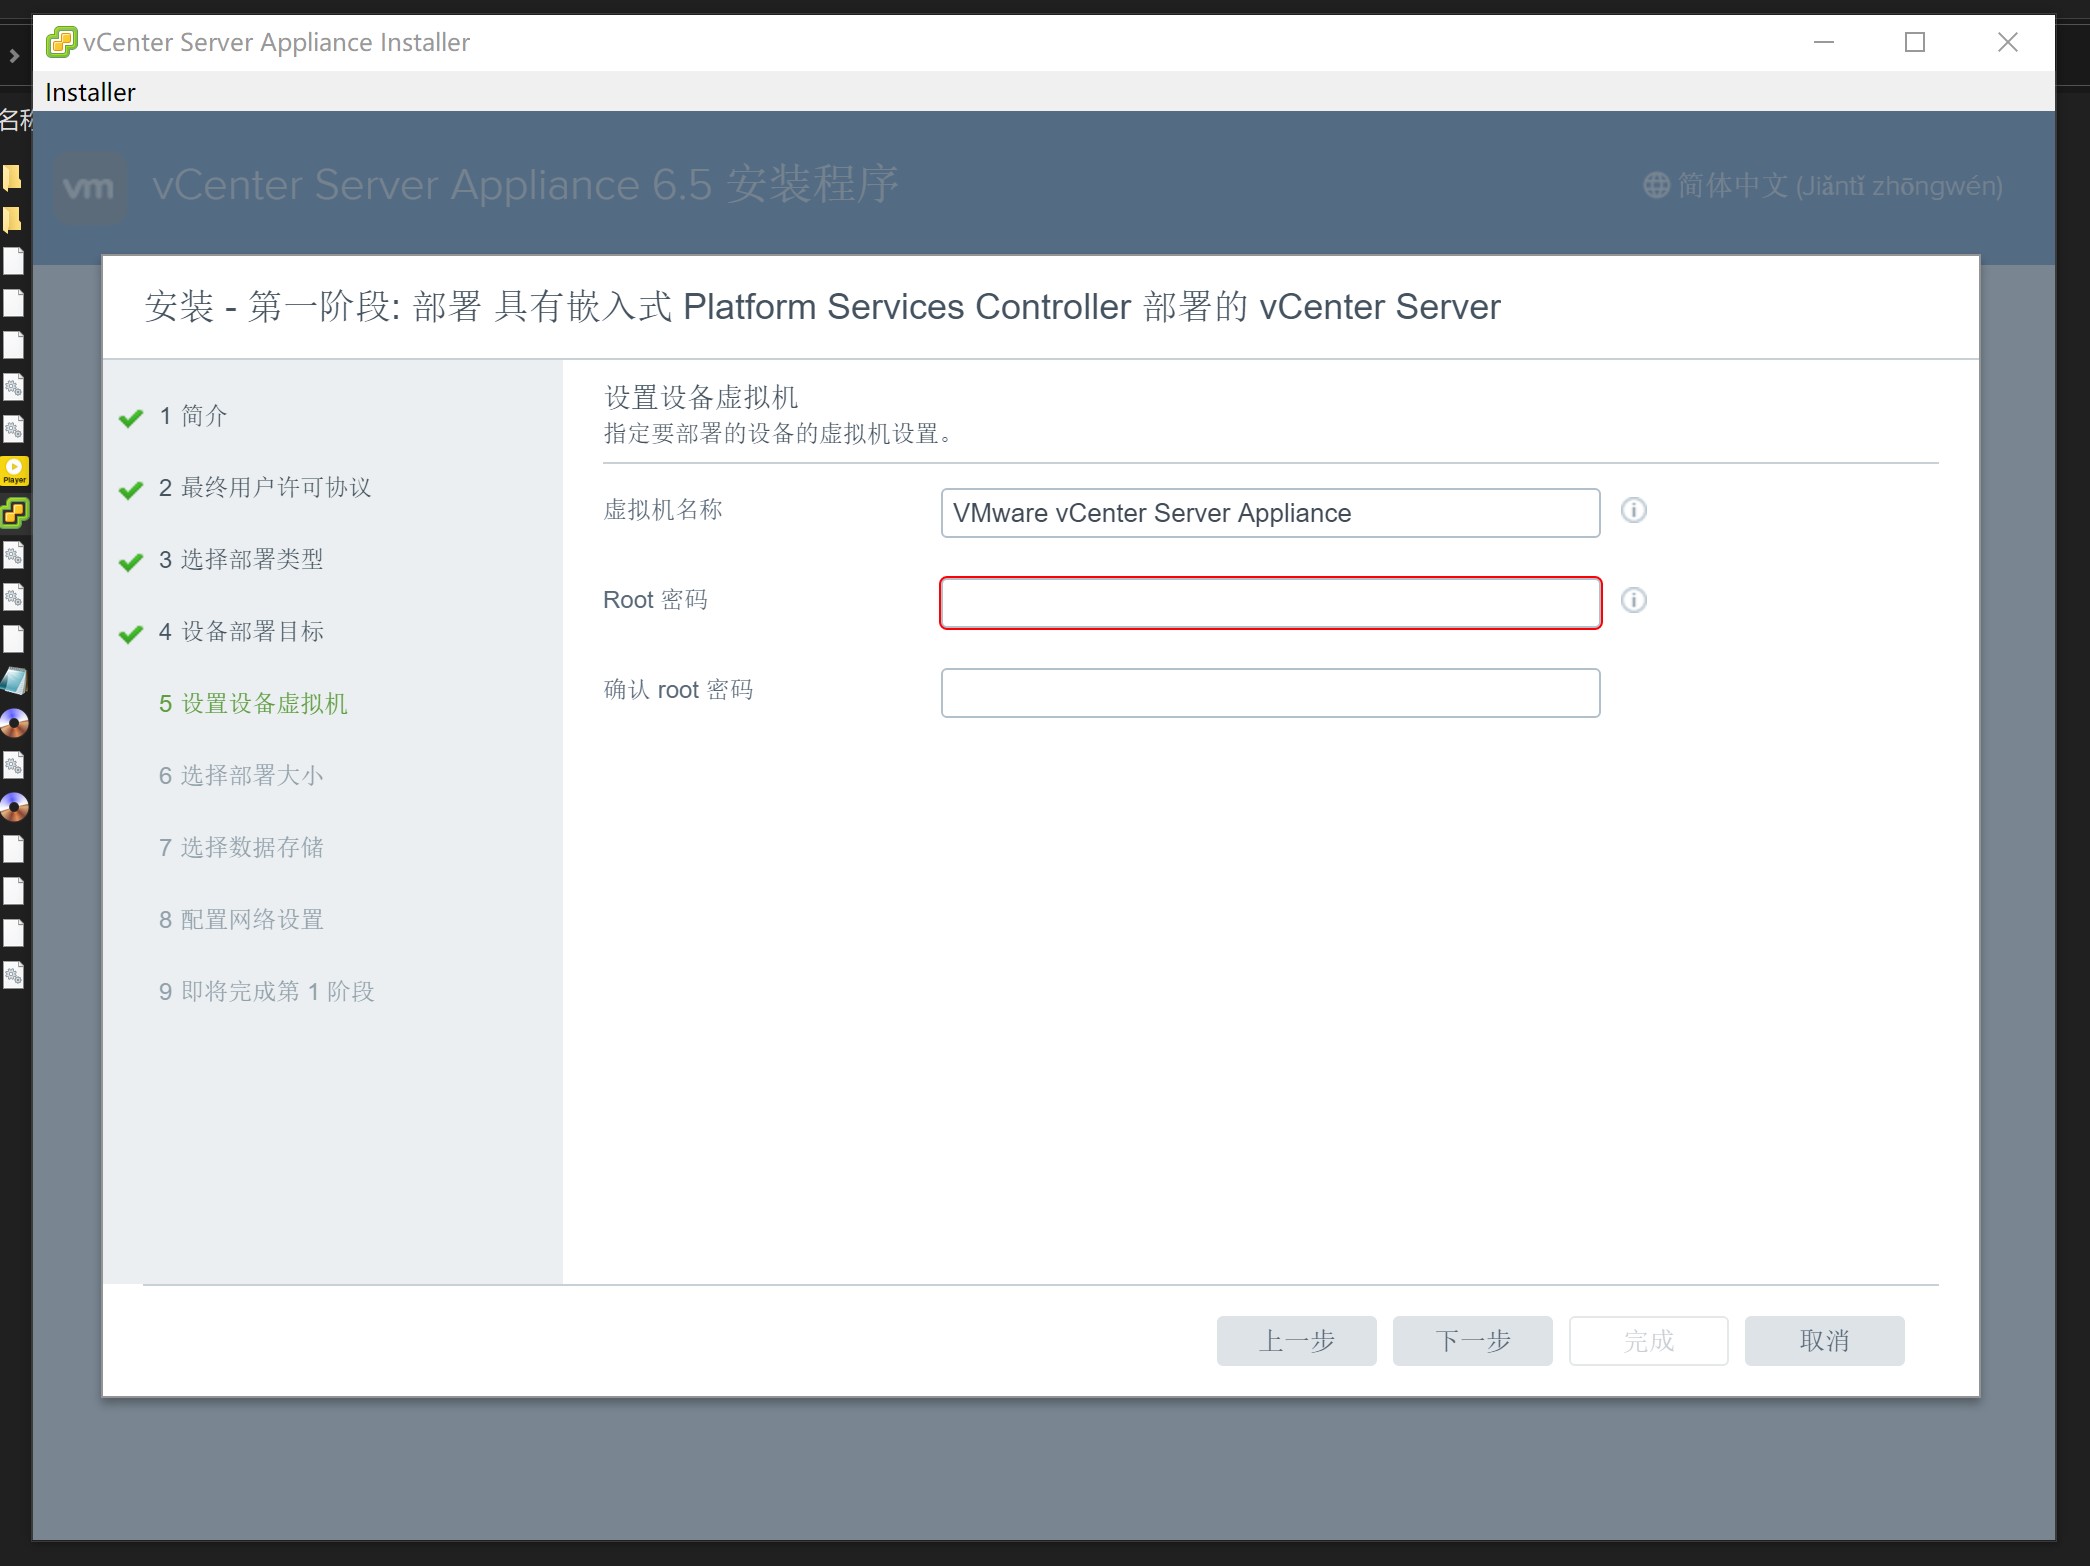Select step 5 设置设备虚拟机
2090x1566 pixels.
click(253, 704)
